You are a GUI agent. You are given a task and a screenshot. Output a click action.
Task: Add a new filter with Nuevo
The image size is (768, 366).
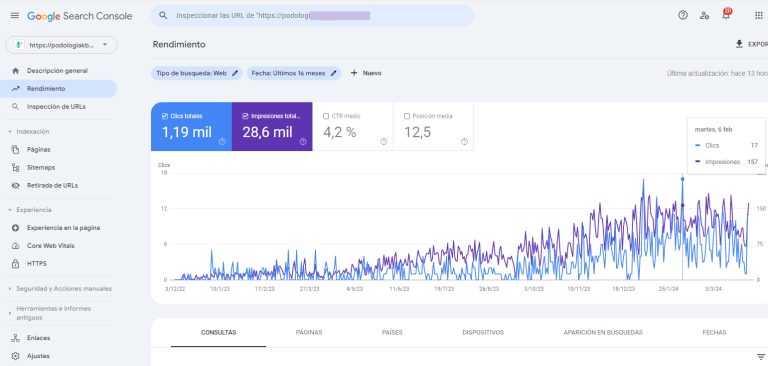pyautogui.click(x=366, y=73)
